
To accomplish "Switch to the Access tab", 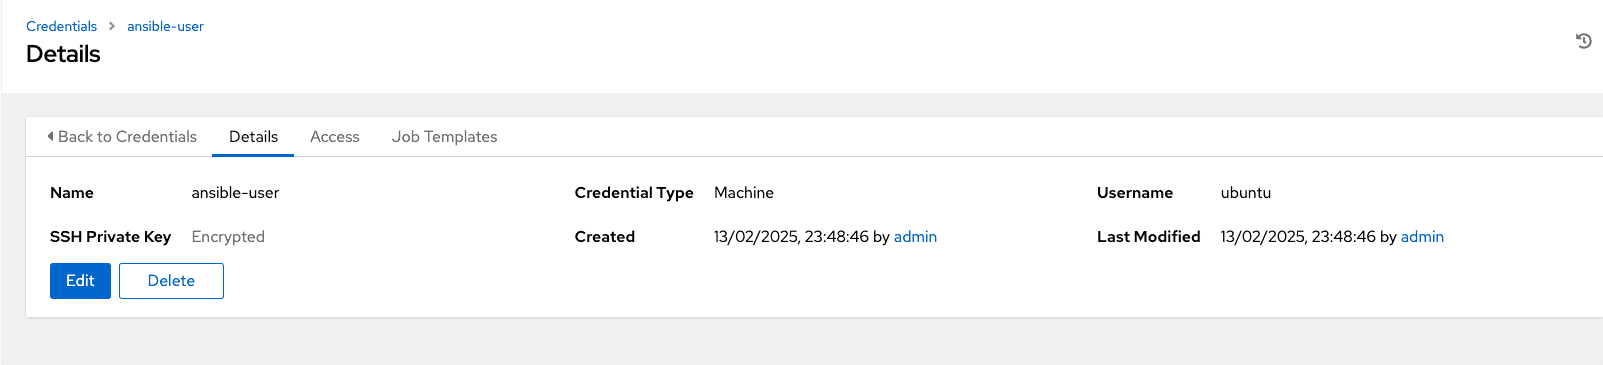I will [334, 136].
